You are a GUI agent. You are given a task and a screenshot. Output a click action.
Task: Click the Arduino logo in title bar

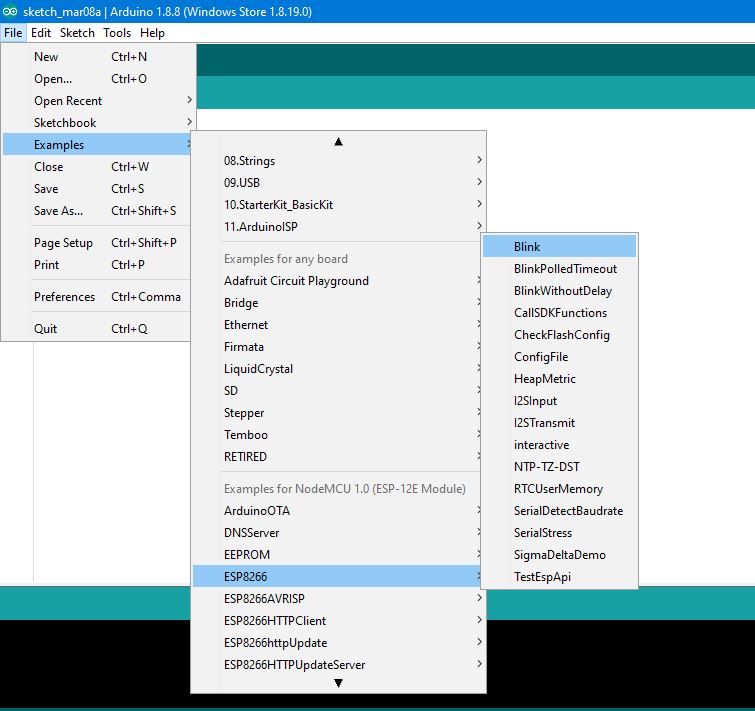10,11
